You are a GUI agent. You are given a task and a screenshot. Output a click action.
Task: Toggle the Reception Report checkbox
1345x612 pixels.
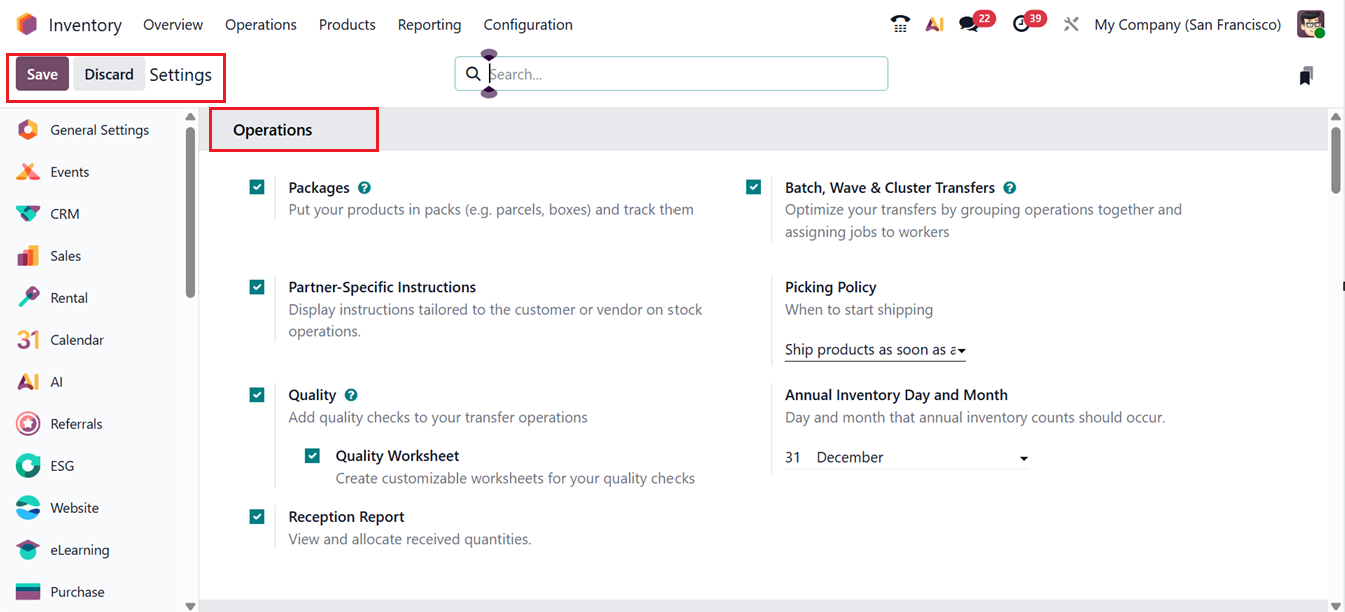(257, 517)
